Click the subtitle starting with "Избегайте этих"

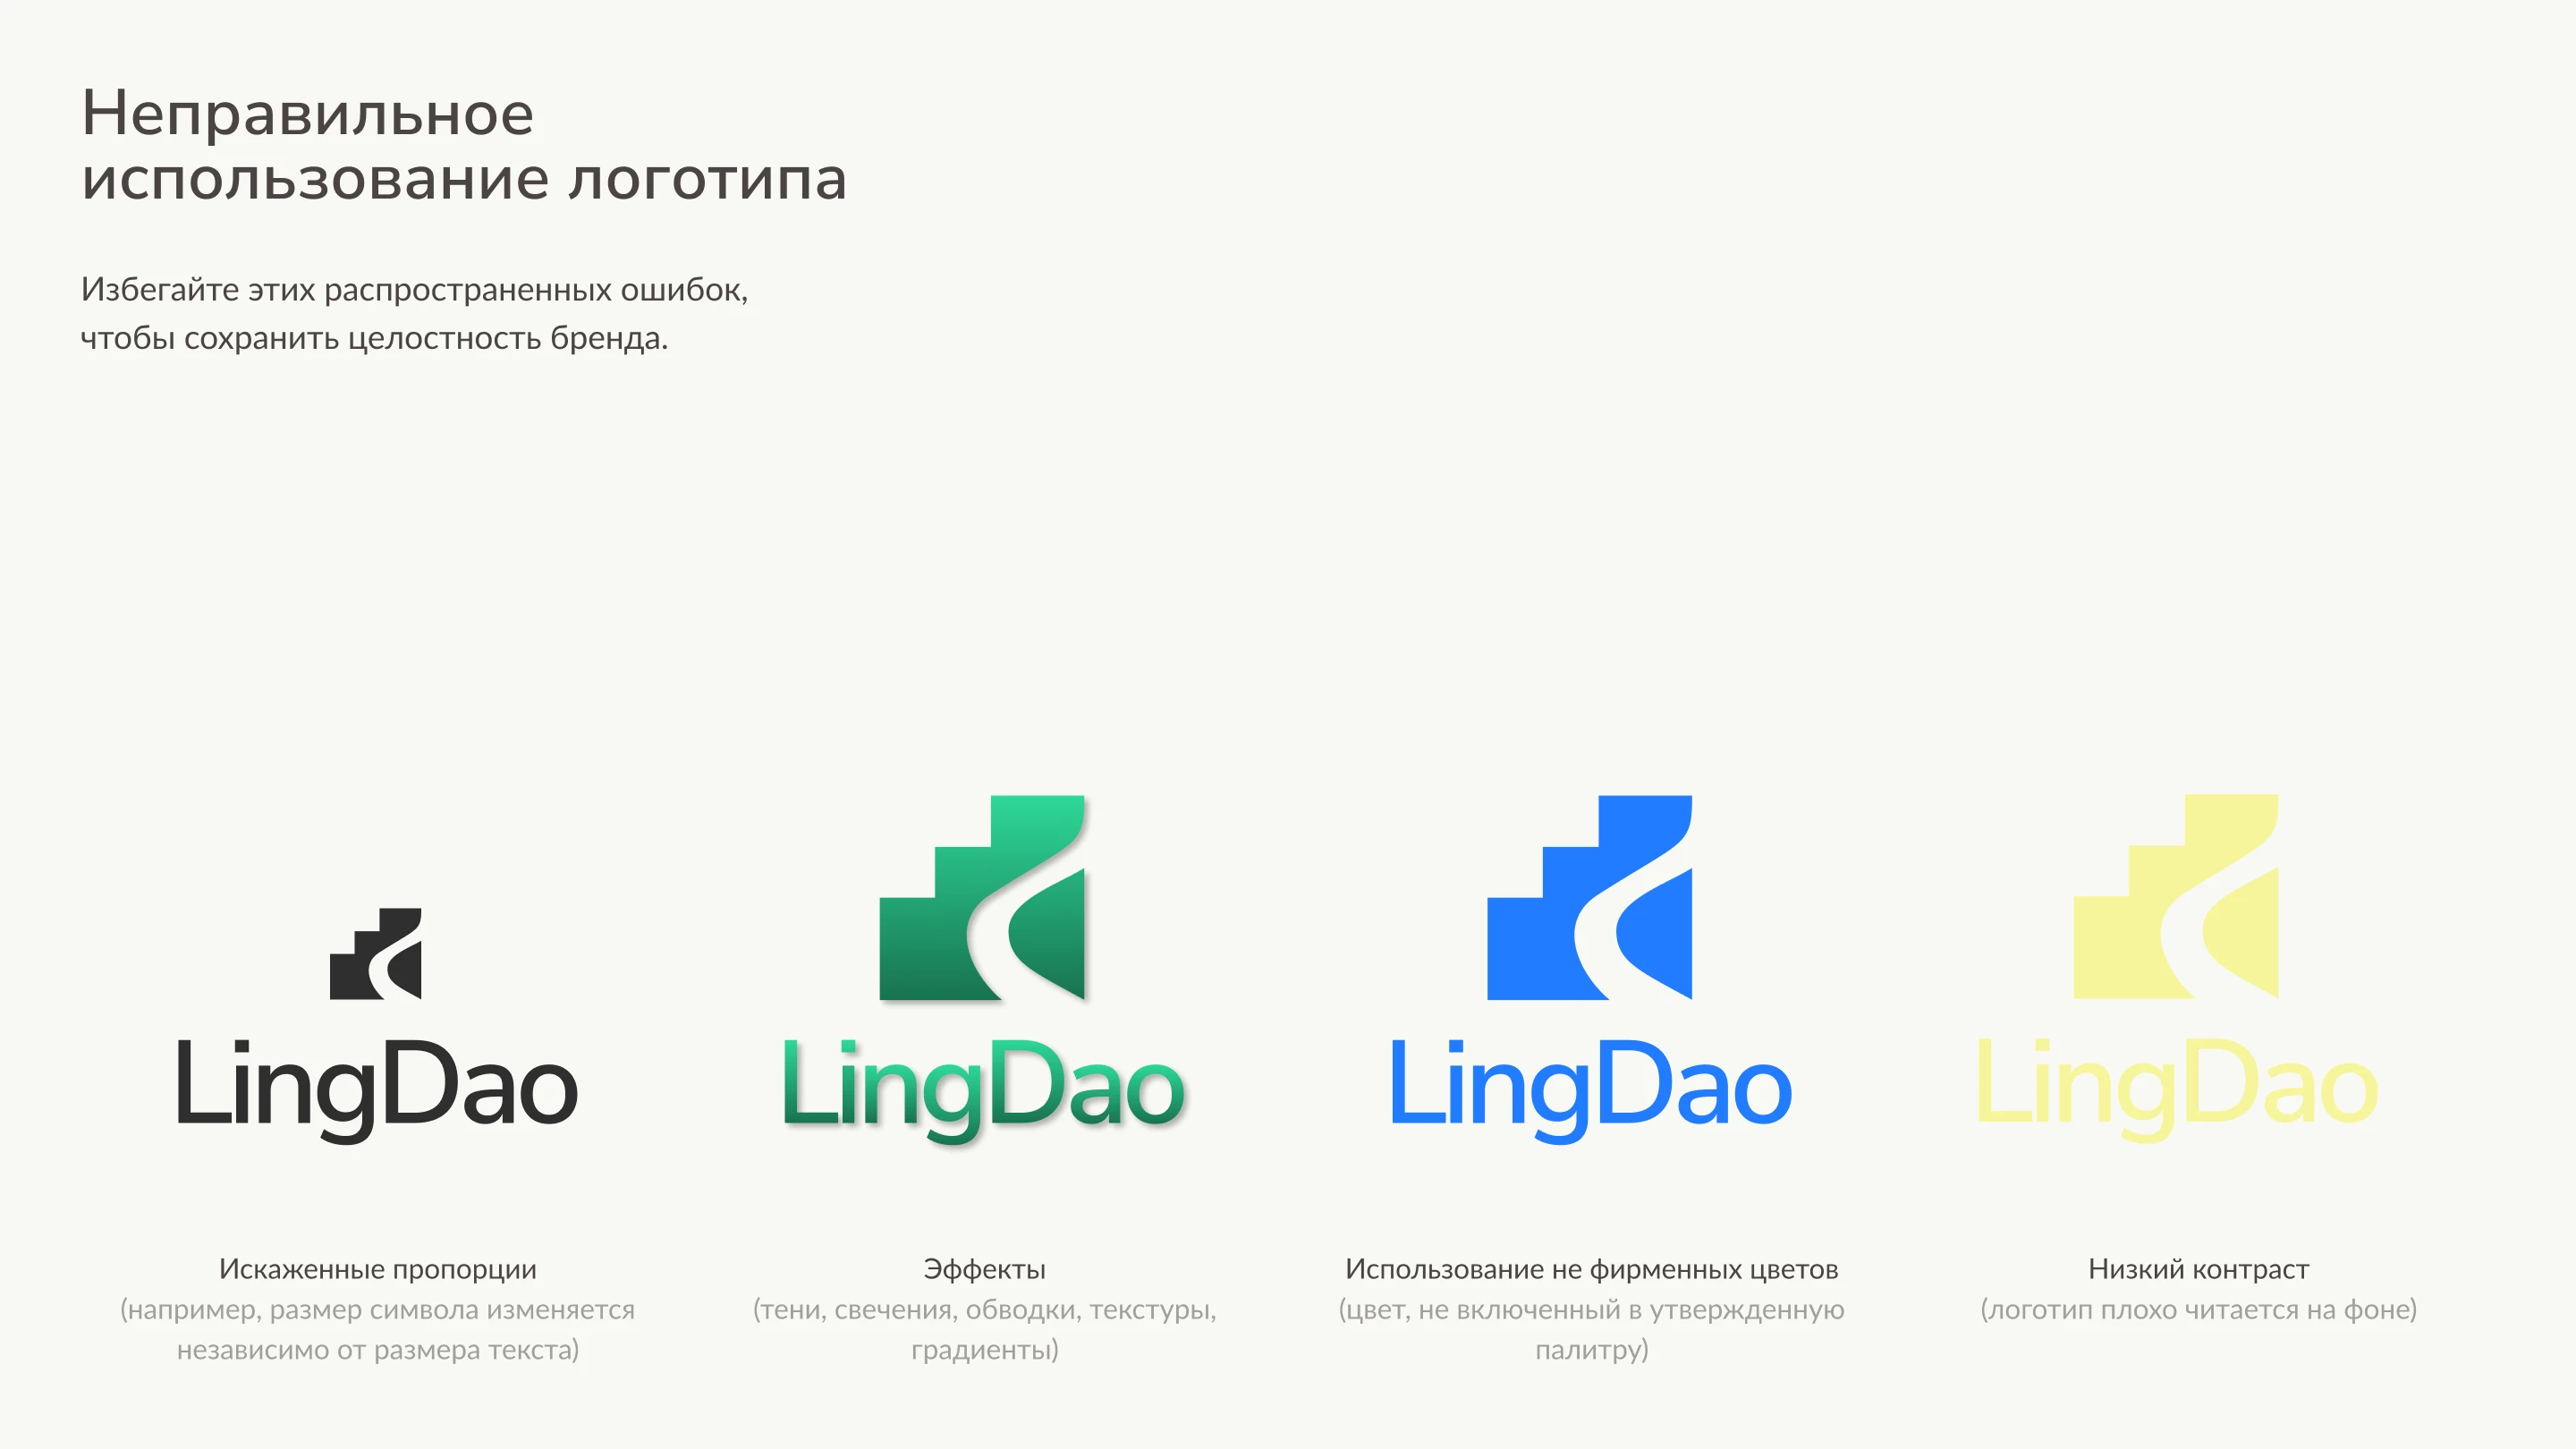click(x=414, y=290)
